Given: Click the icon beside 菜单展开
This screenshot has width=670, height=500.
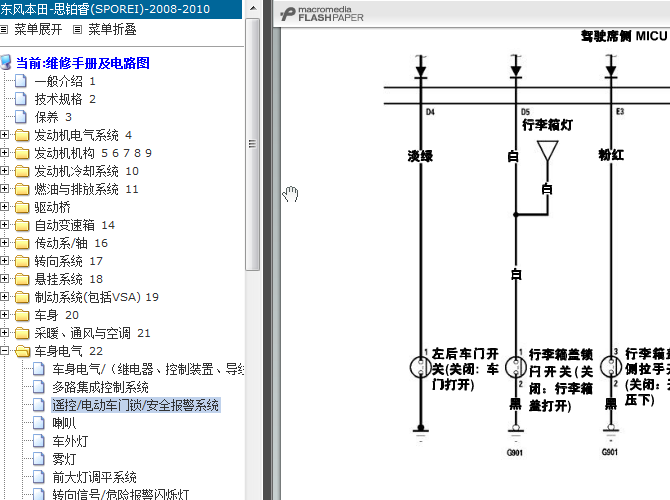Looking at the screenshot, I should point(4,29).
